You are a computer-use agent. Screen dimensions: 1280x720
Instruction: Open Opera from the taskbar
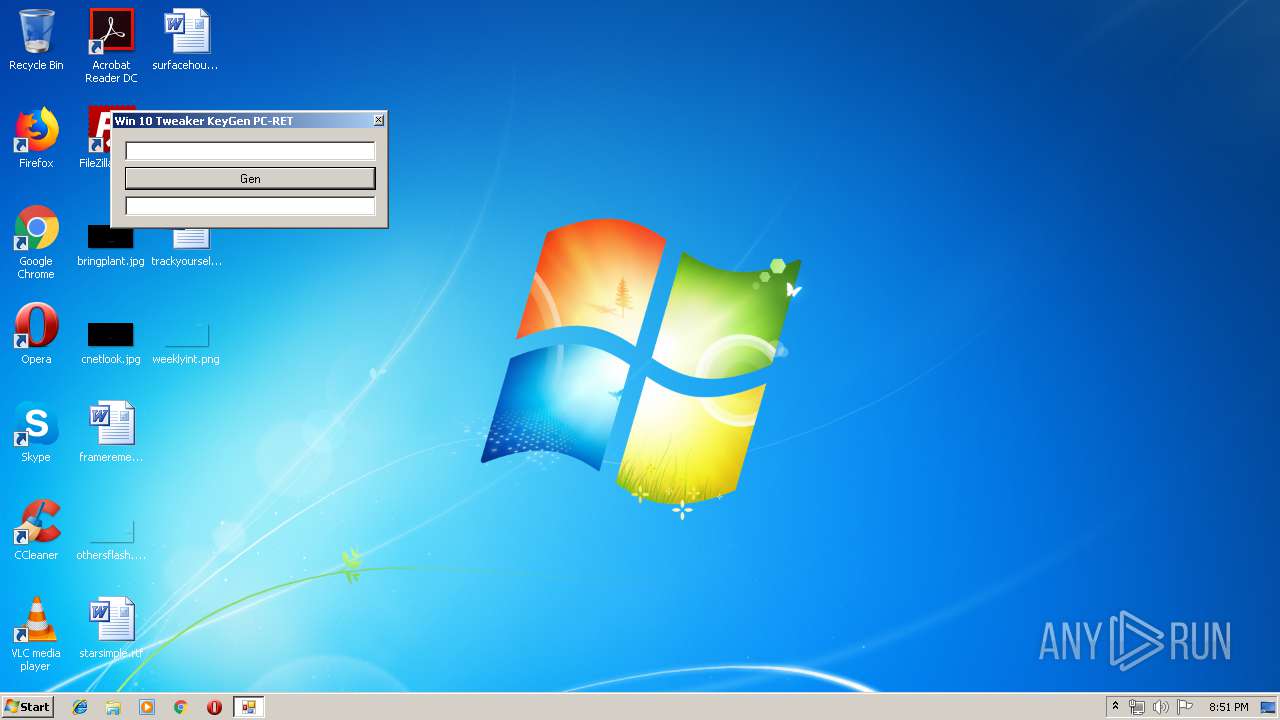coord(214,707)
